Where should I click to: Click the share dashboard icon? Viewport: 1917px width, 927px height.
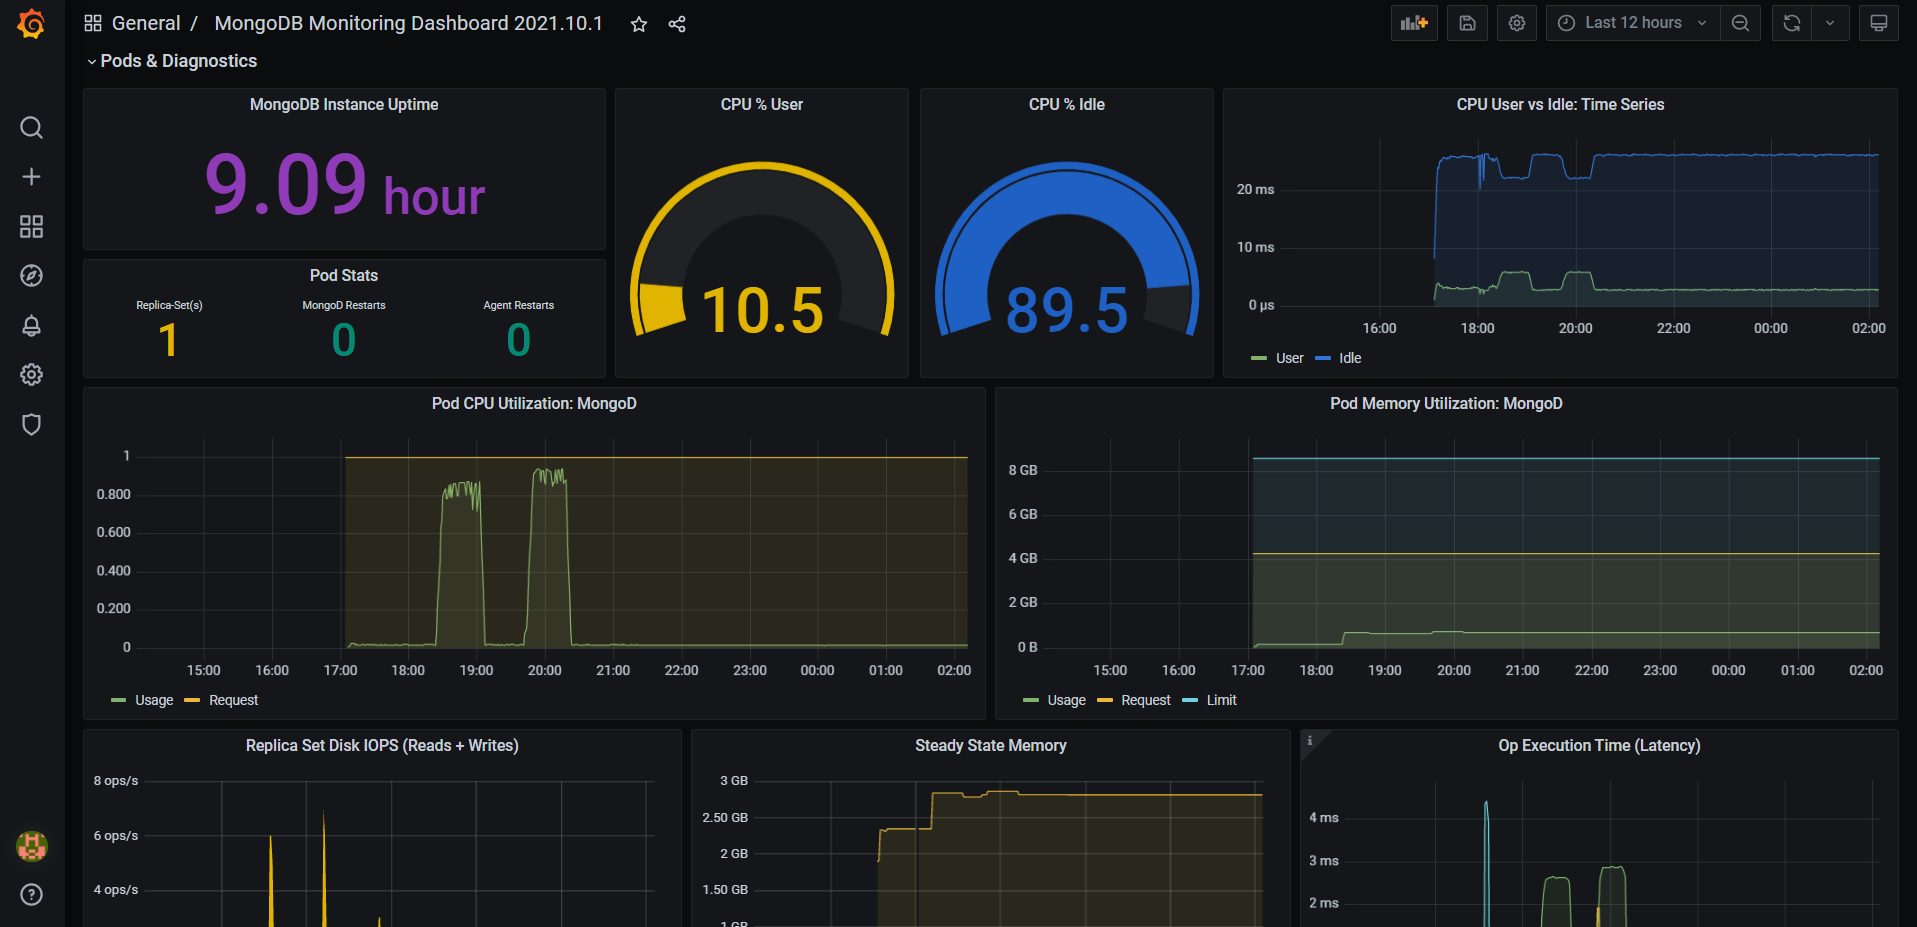pos(677,24)
